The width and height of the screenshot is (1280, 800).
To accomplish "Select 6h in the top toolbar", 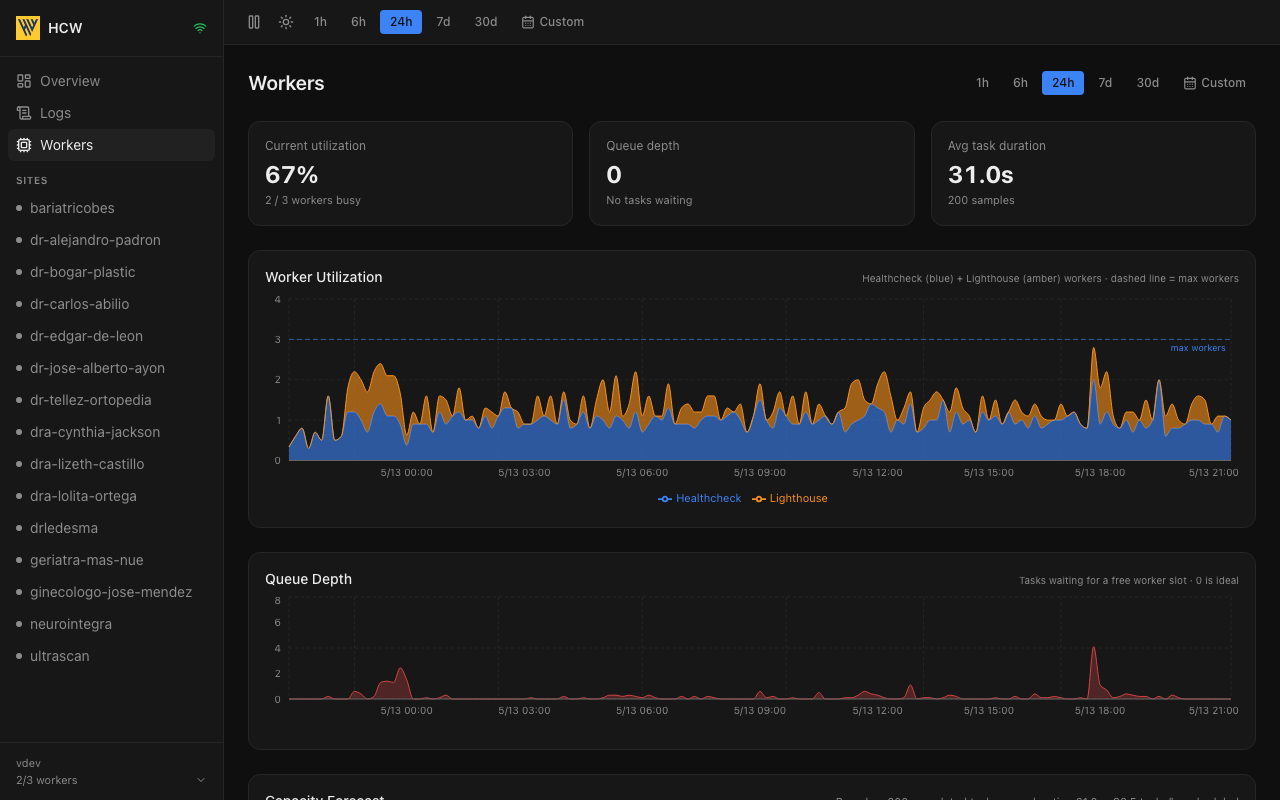I will (358, 22).
